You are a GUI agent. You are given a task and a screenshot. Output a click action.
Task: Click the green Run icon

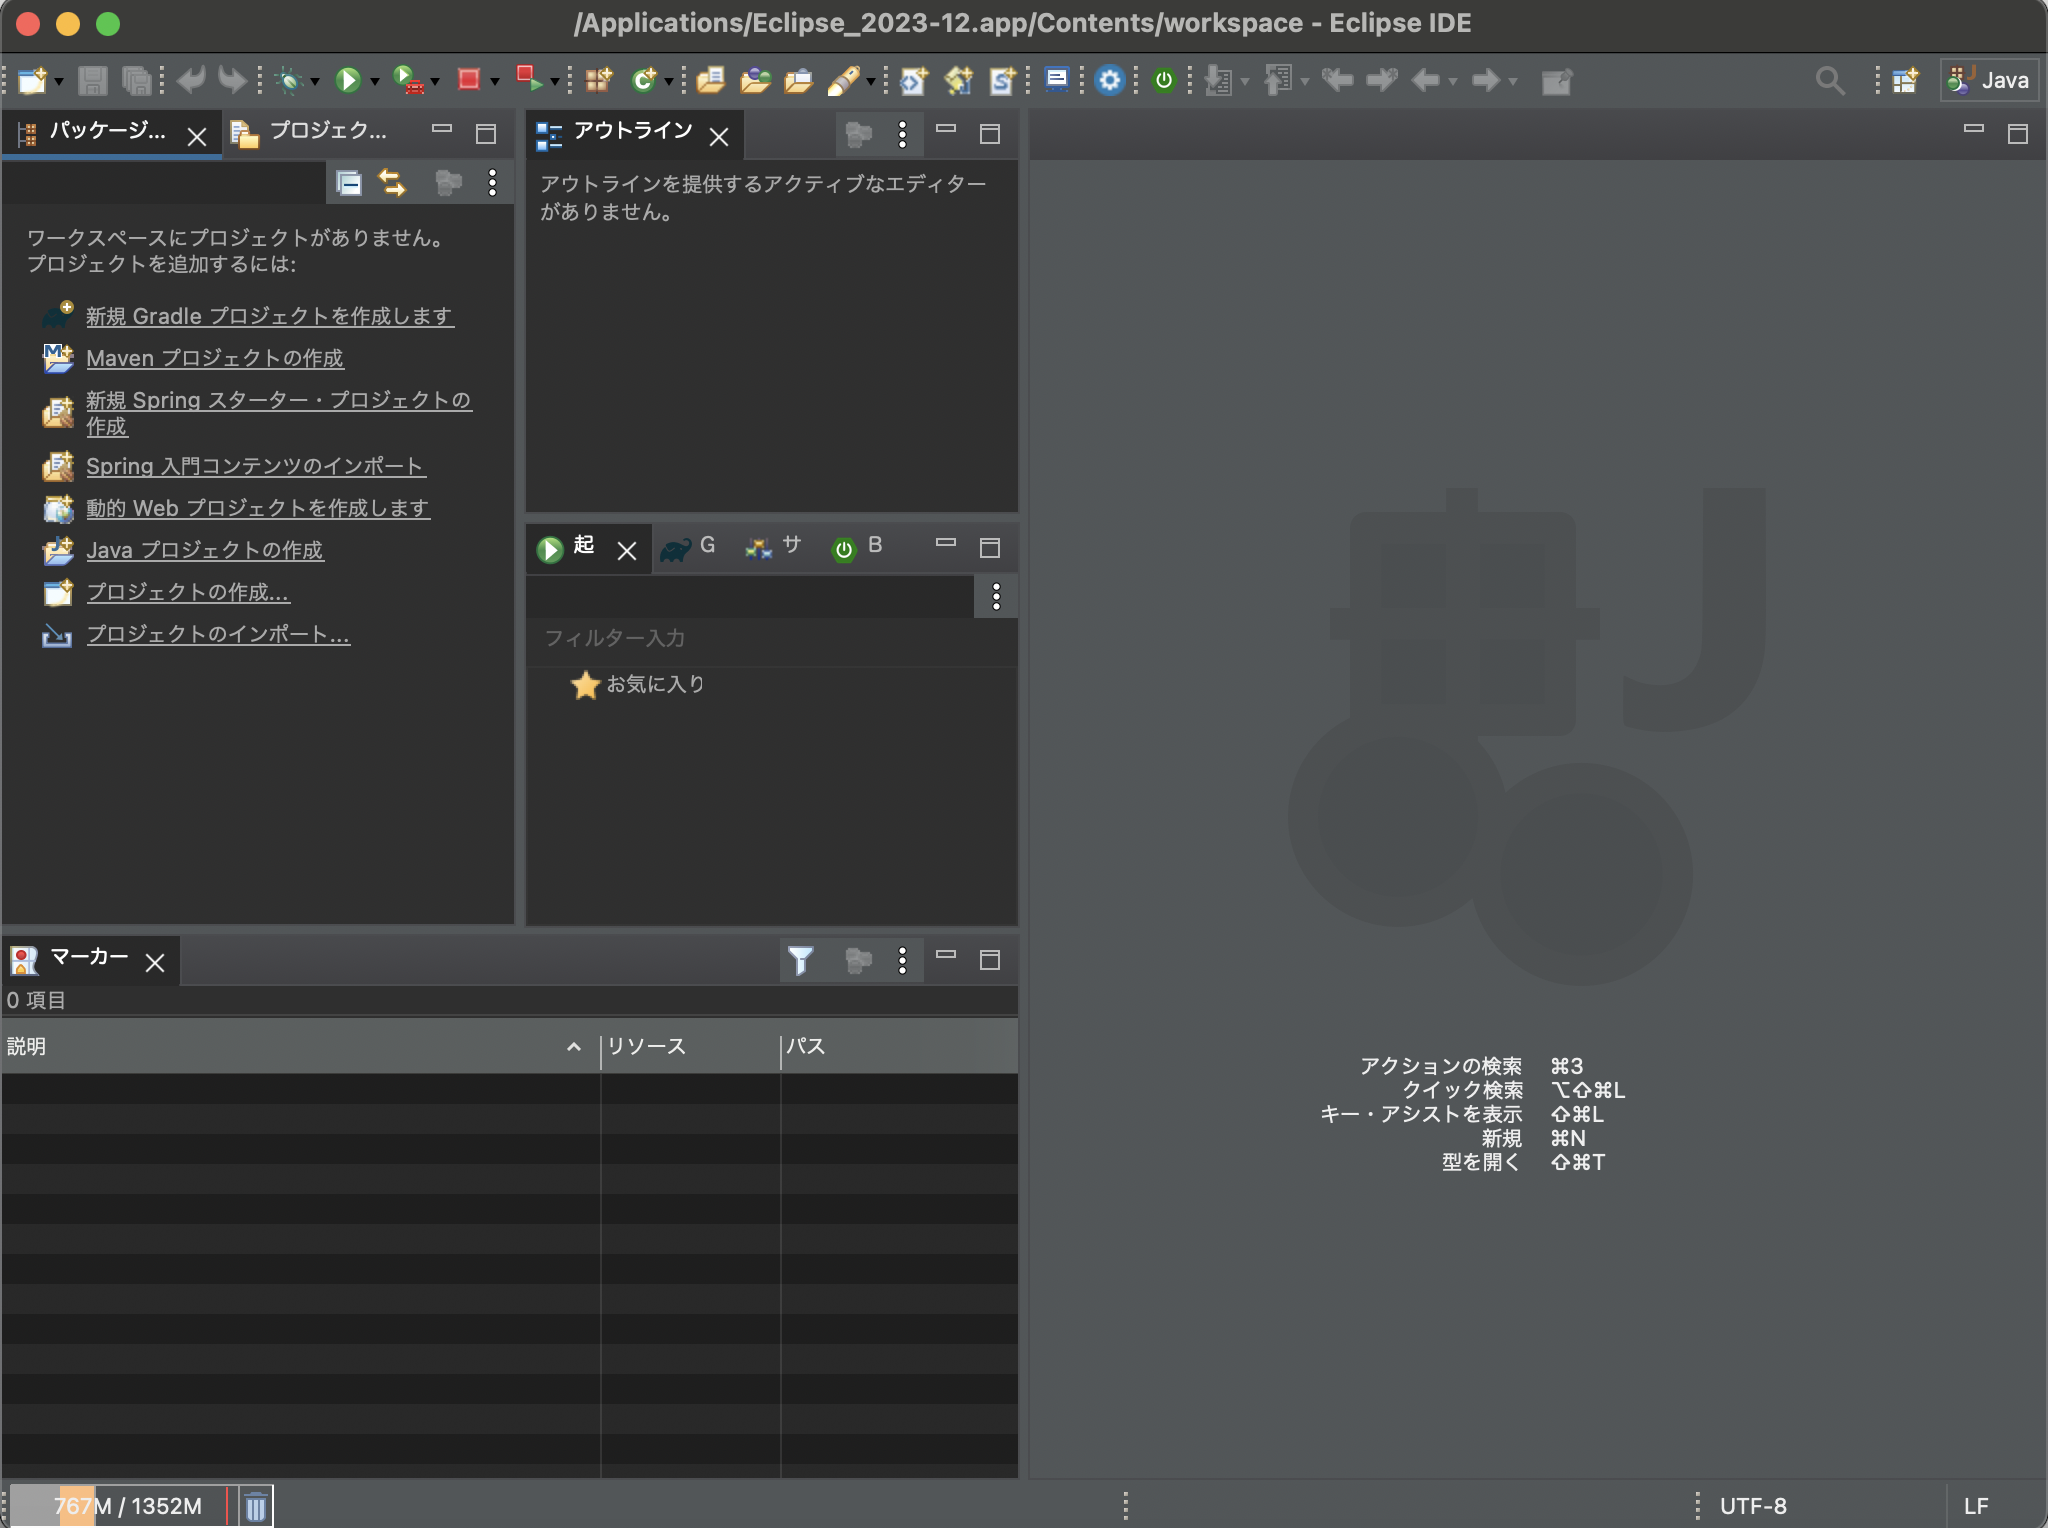[x=348, y=80]
